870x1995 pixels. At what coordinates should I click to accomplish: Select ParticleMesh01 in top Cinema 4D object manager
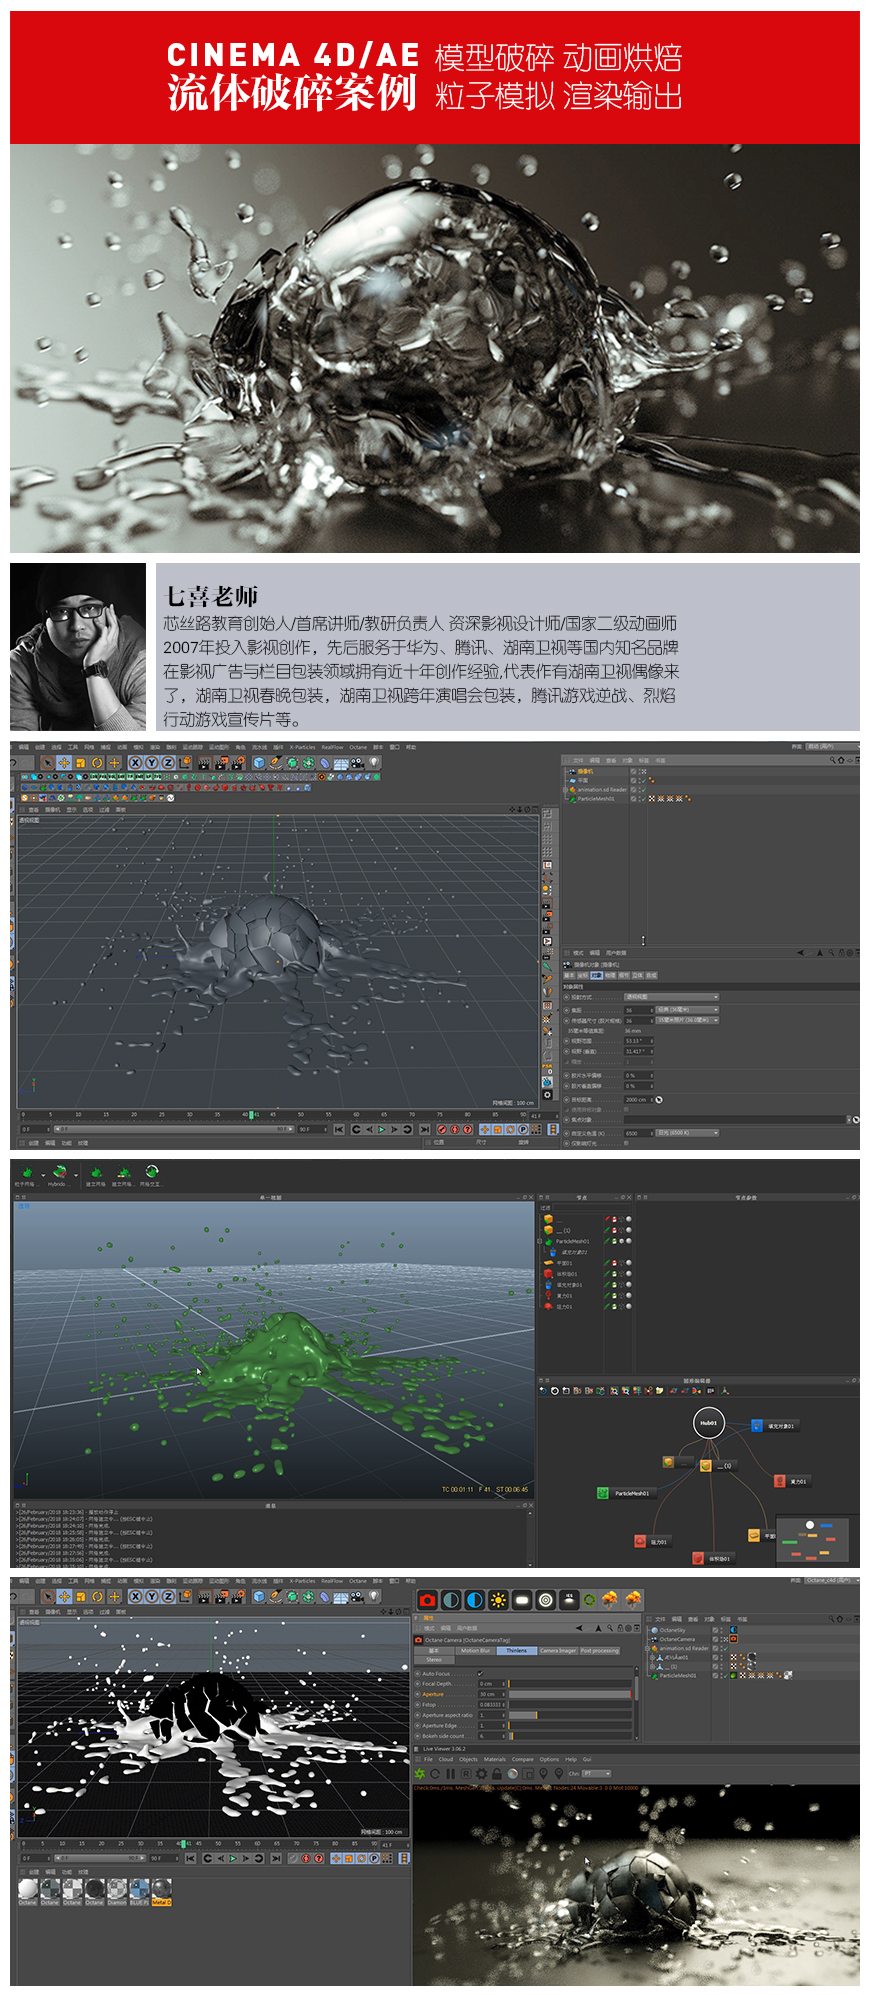pos(596,799)
